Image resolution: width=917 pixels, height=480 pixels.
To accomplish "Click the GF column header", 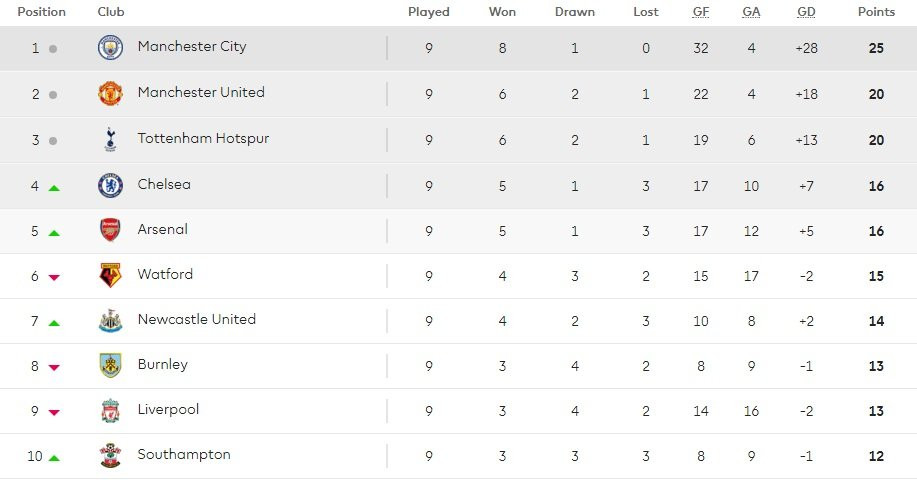I will click(x=701, y=12).
